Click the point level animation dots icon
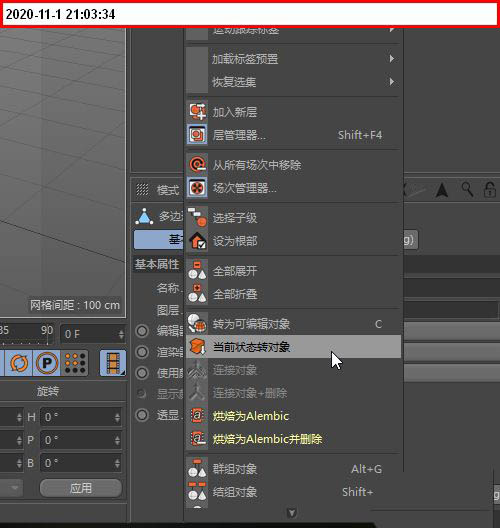The image size is (500, 528). click(75, 363)
